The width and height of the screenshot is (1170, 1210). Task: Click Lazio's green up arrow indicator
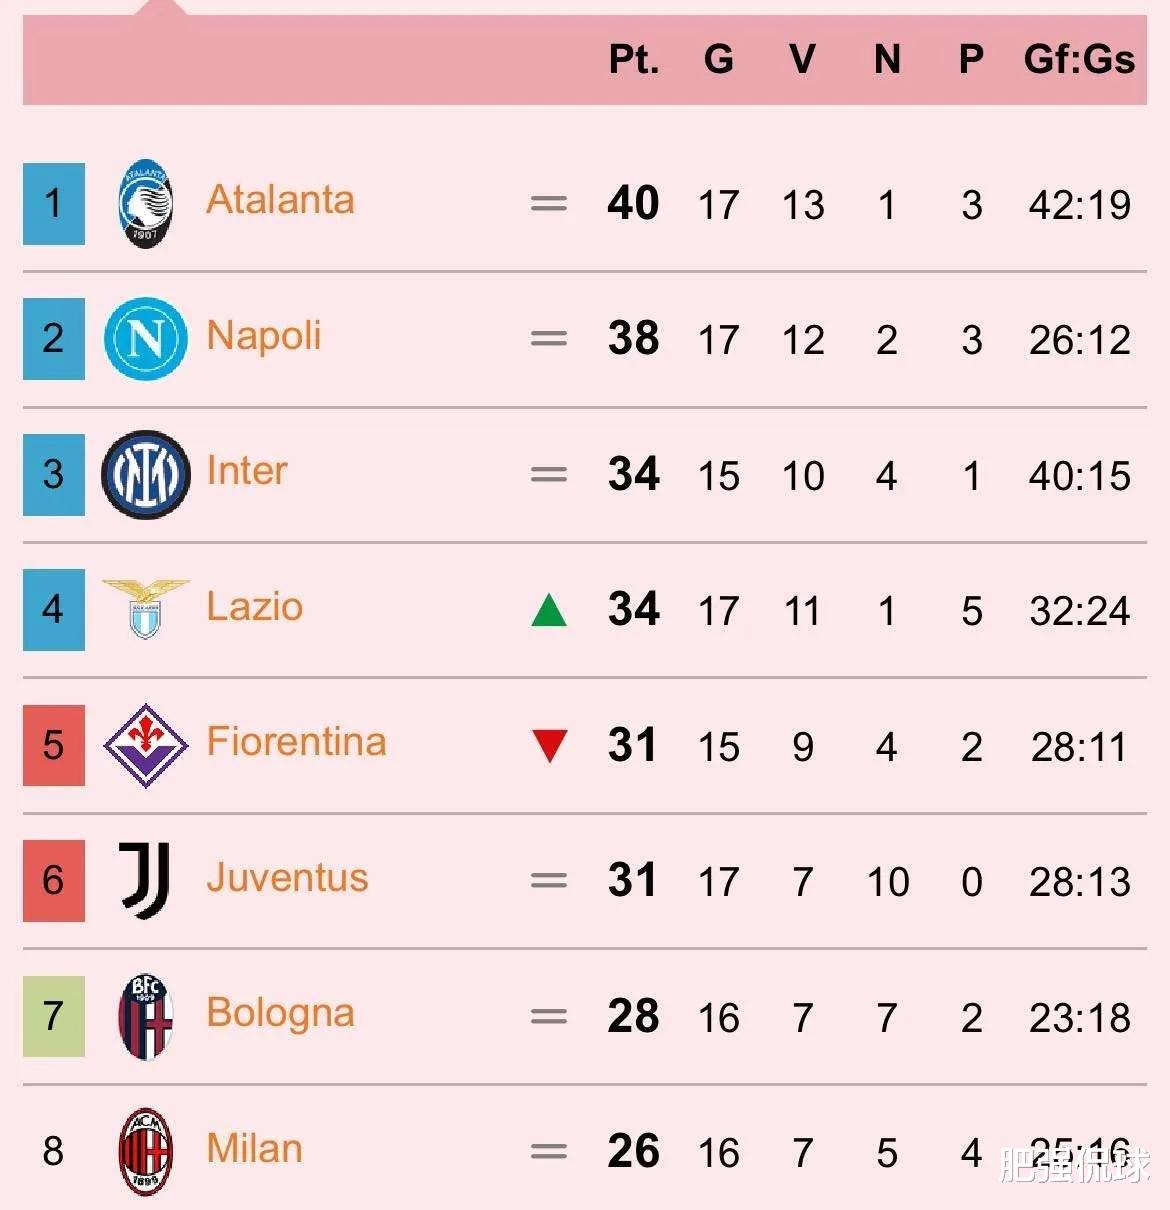click(x=549, y=609)
